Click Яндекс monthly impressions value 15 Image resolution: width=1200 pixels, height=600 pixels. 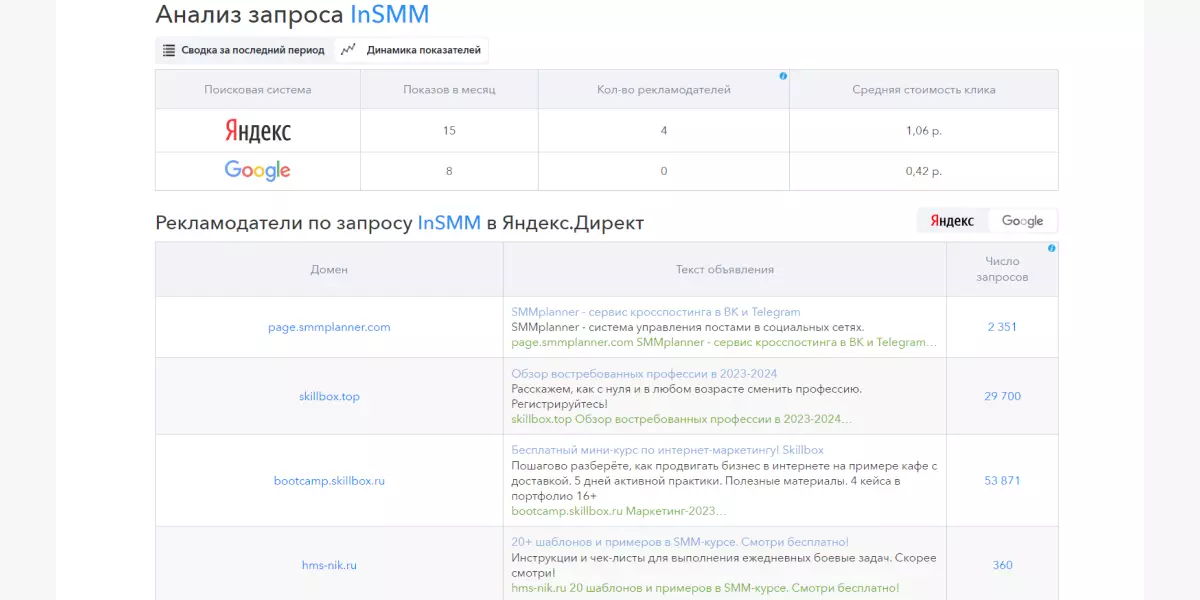[x=449, y=131]
